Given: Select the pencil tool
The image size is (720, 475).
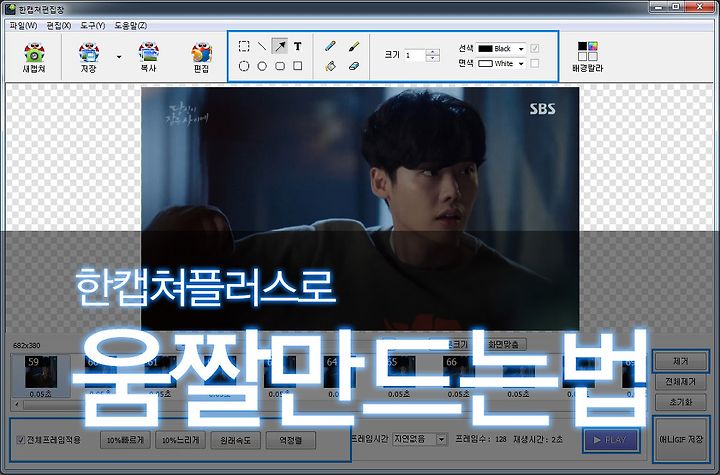Looking at the screenshot, I should (x=330, y=46).
